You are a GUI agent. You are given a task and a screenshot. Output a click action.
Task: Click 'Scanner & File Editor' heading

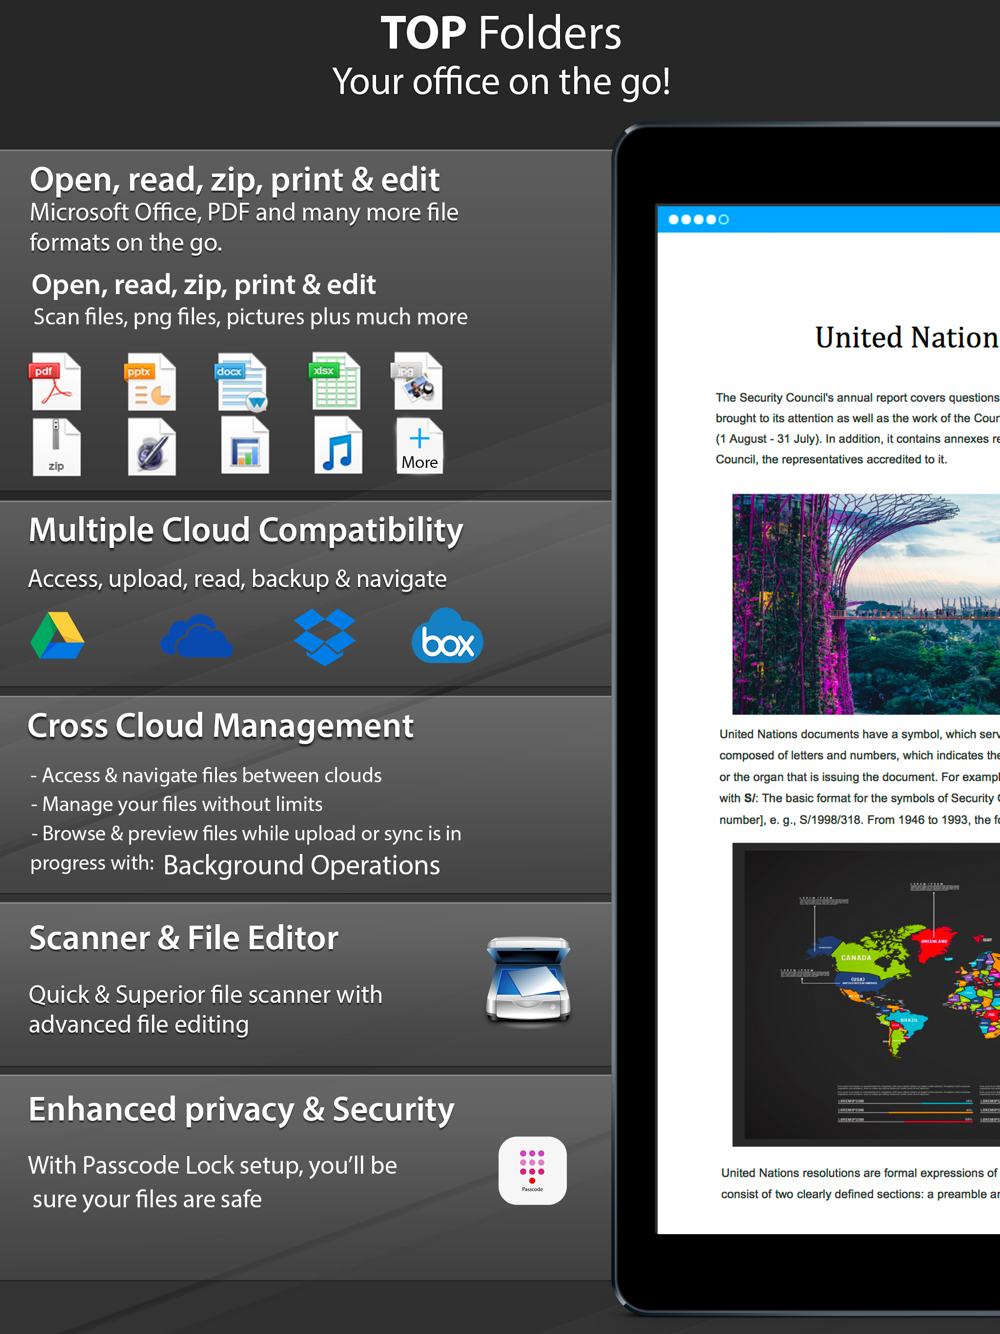click(x=183, y=938)
